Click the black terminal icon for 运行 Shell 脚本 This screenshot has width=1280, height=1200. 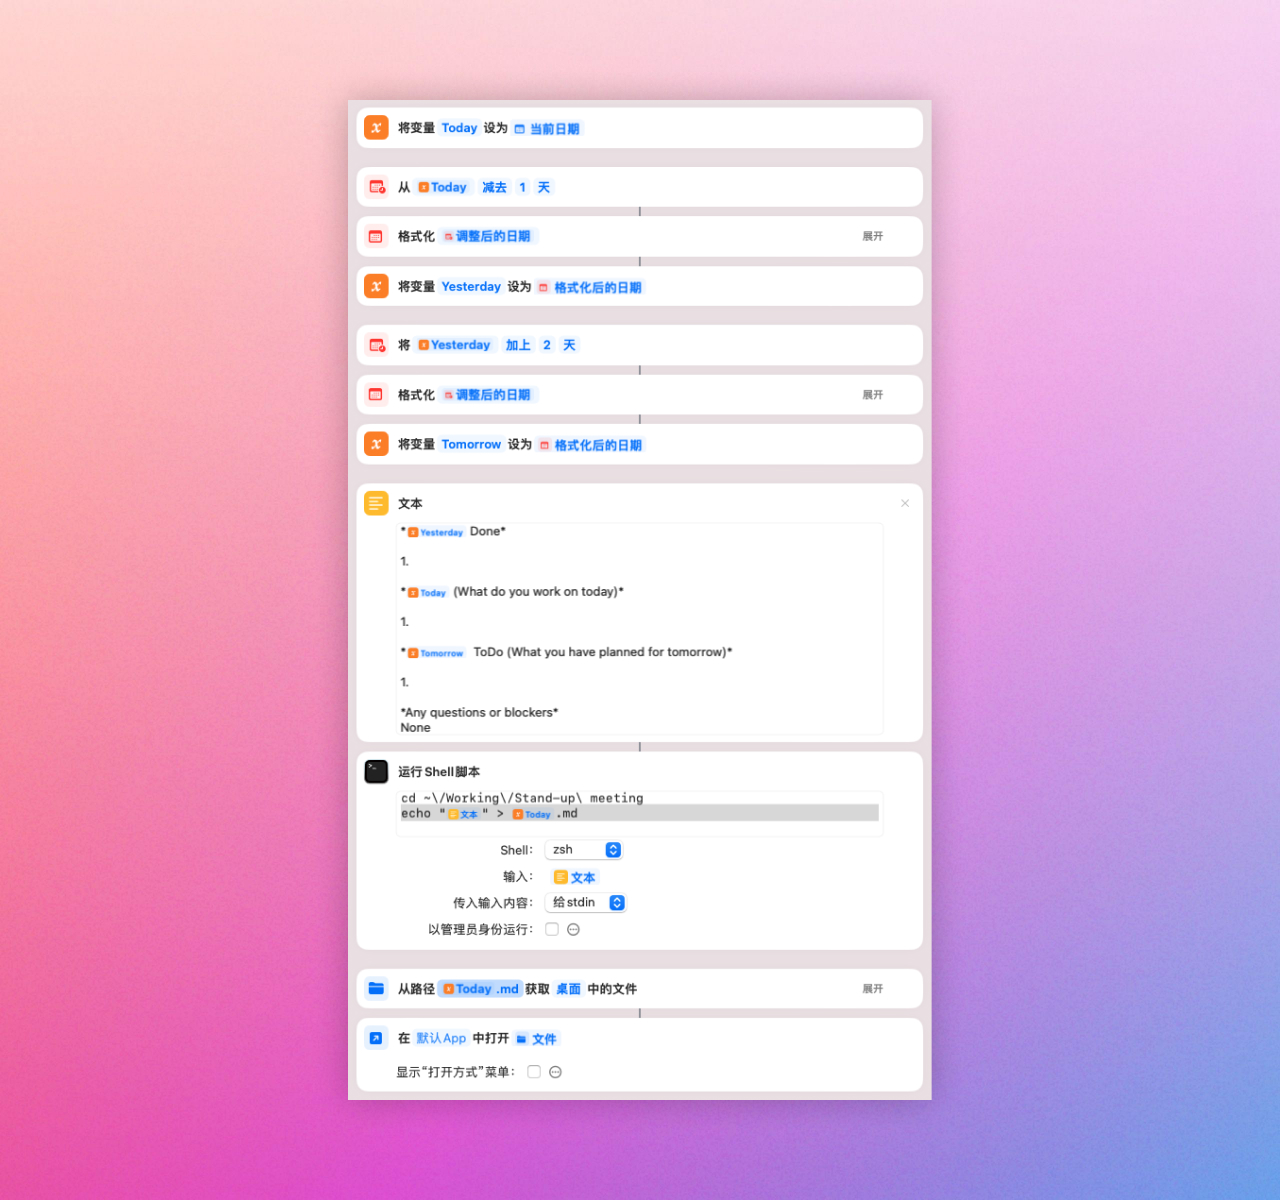pyautogui.click(x=376, y=771)
